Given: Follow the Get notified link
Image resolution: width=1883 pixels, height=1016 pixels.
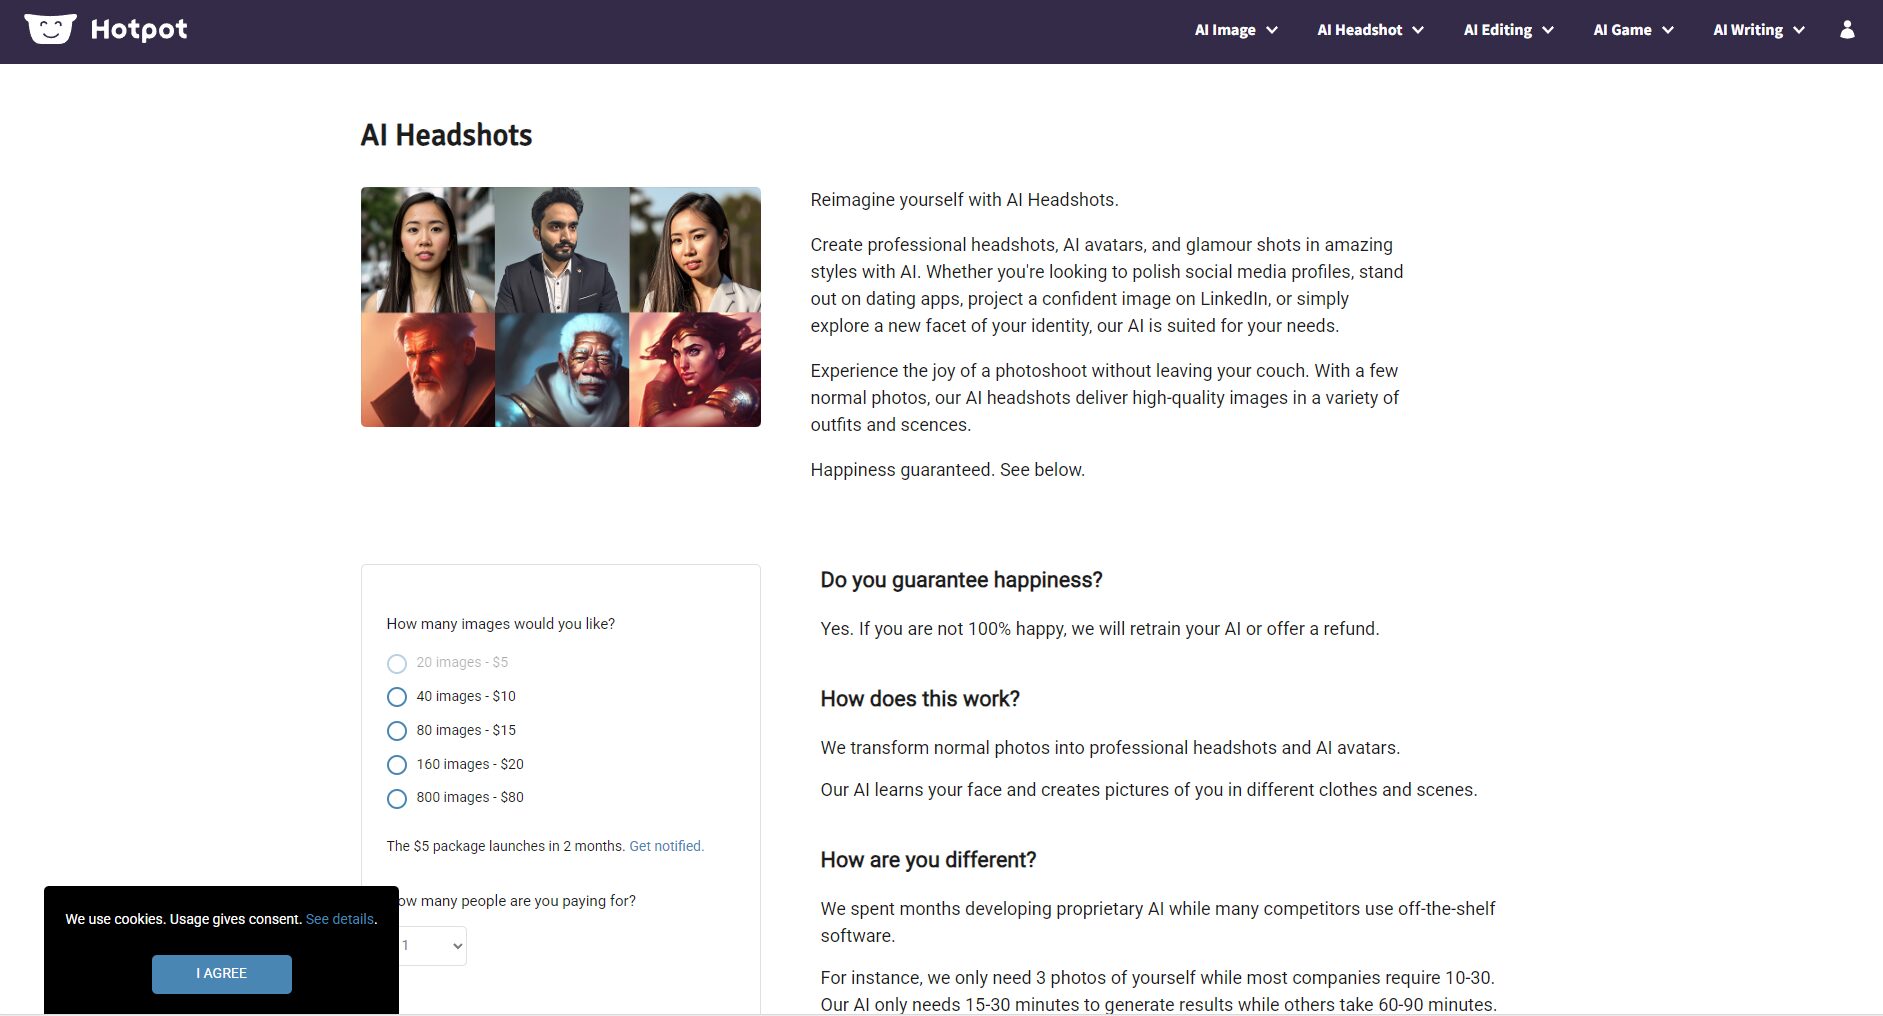Looking at the screenshot, I should click(x=666, y=846).
